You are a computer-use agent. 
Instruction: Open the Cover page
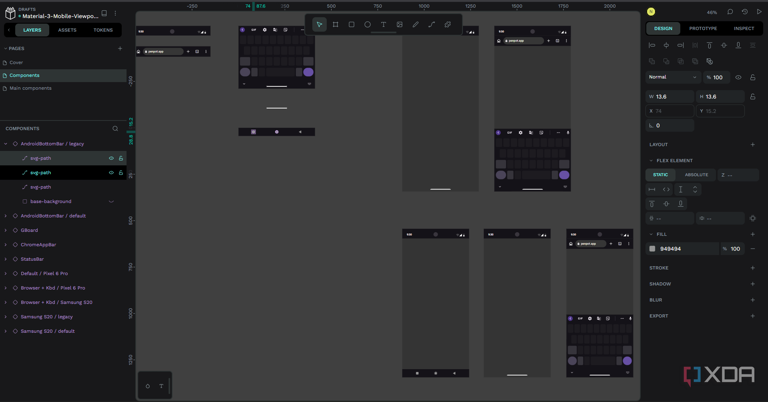(16, 62)
